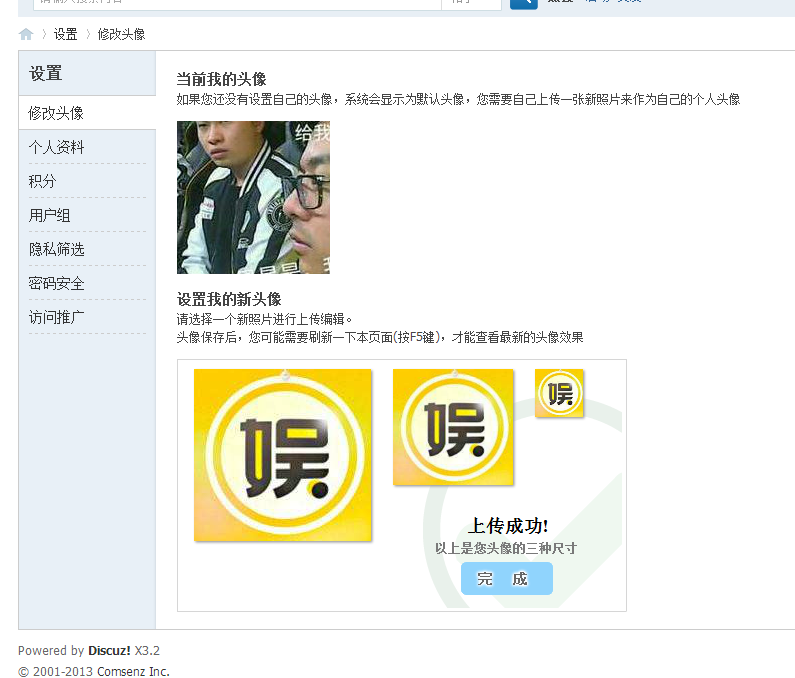Image resolution: width=795 pixels, height=678 pixels.
Task: Confirm upload with 完成 button
Action: click(x=507, y=578)
